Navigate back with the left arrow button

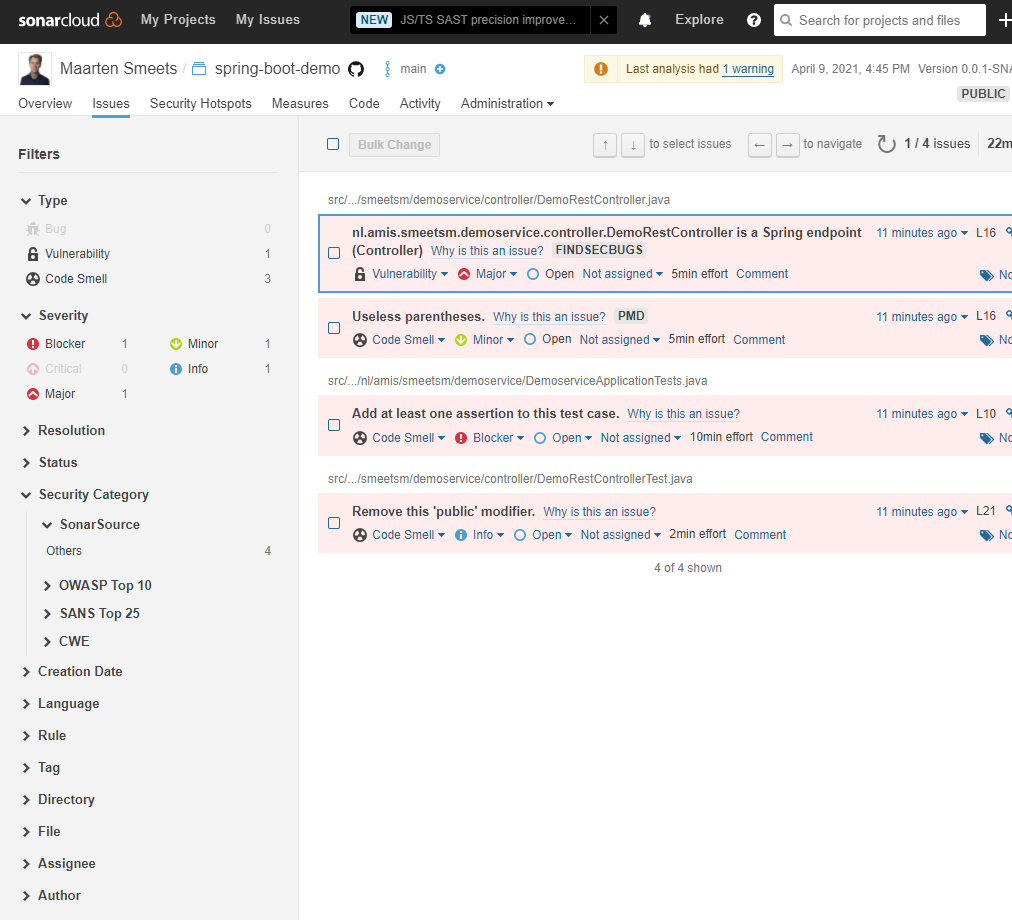tap(760, 145)
